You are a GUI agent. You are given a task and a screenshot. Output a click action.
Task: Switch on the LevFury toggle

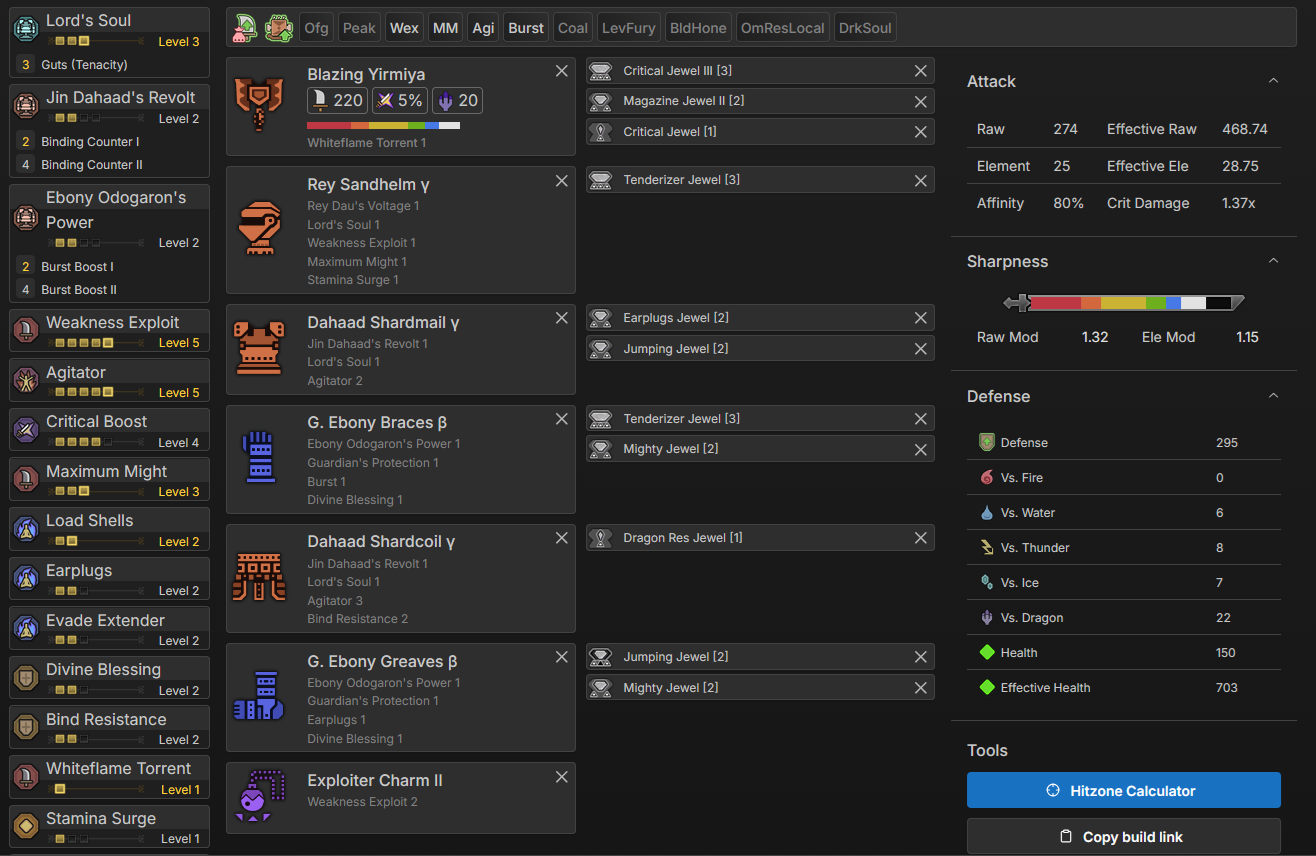coord(629,28)
